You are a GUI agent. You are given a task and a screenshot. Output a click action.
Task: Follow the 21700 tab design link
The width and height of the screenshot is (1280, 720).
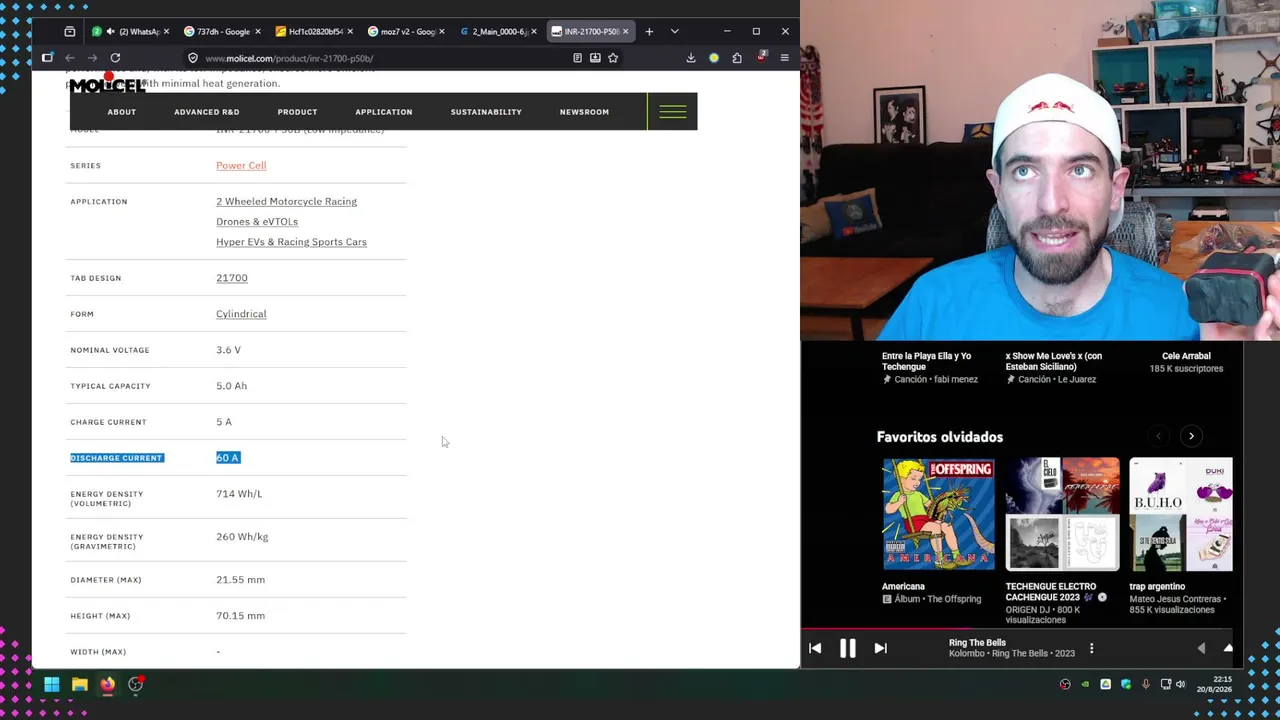(232, 277)
